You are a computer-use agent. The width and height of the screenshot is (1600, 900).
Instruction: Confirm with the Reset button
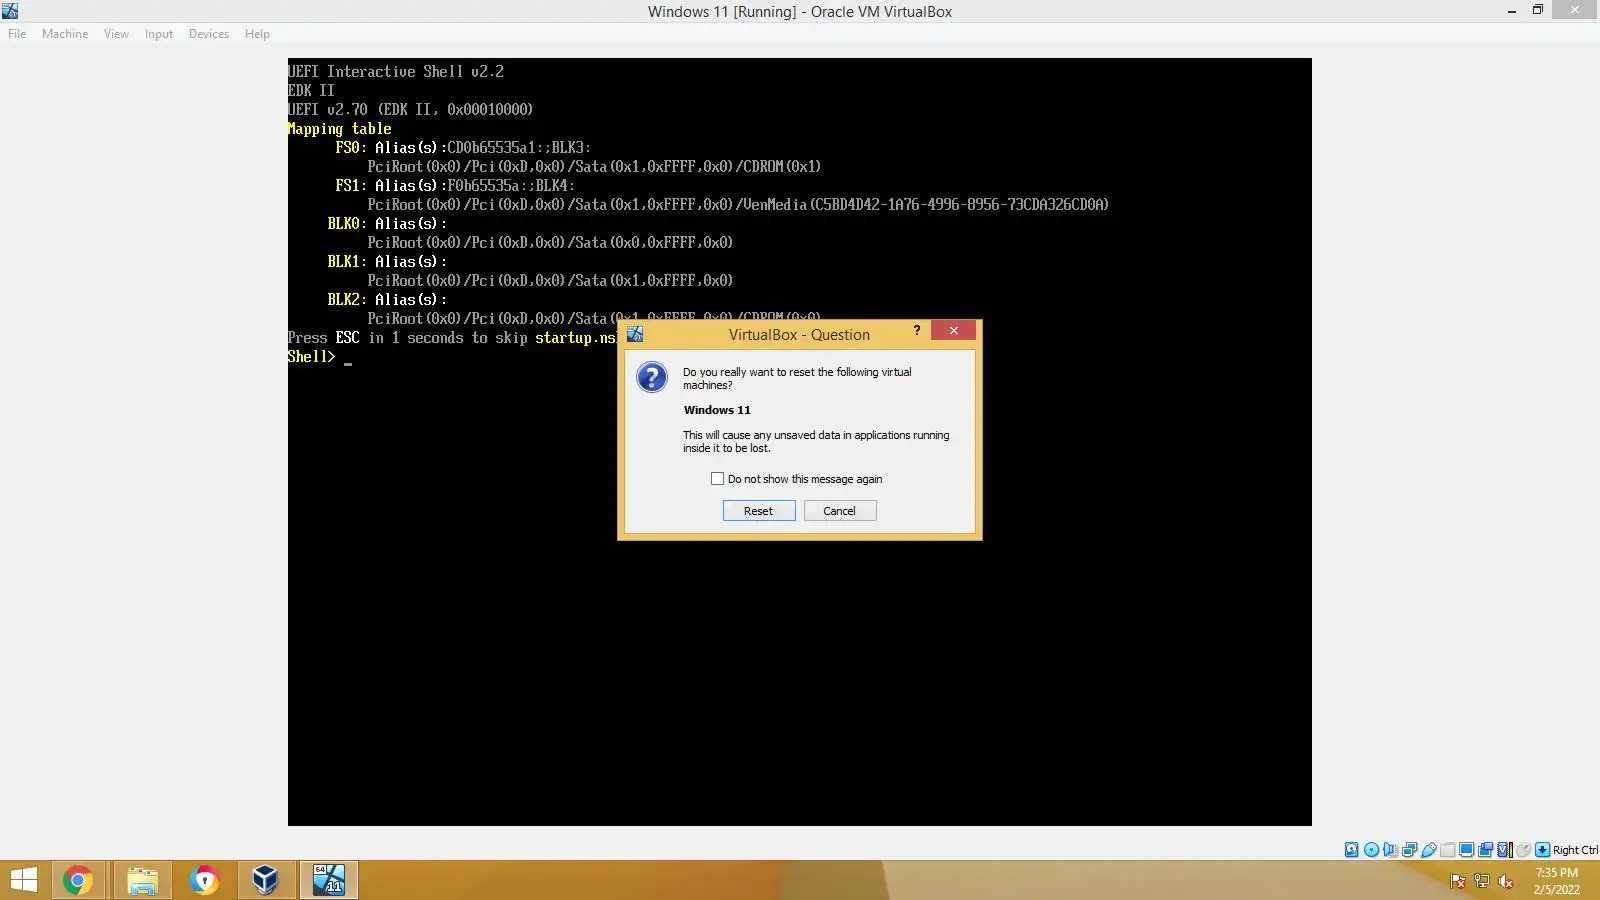click(x=759, y=511)
